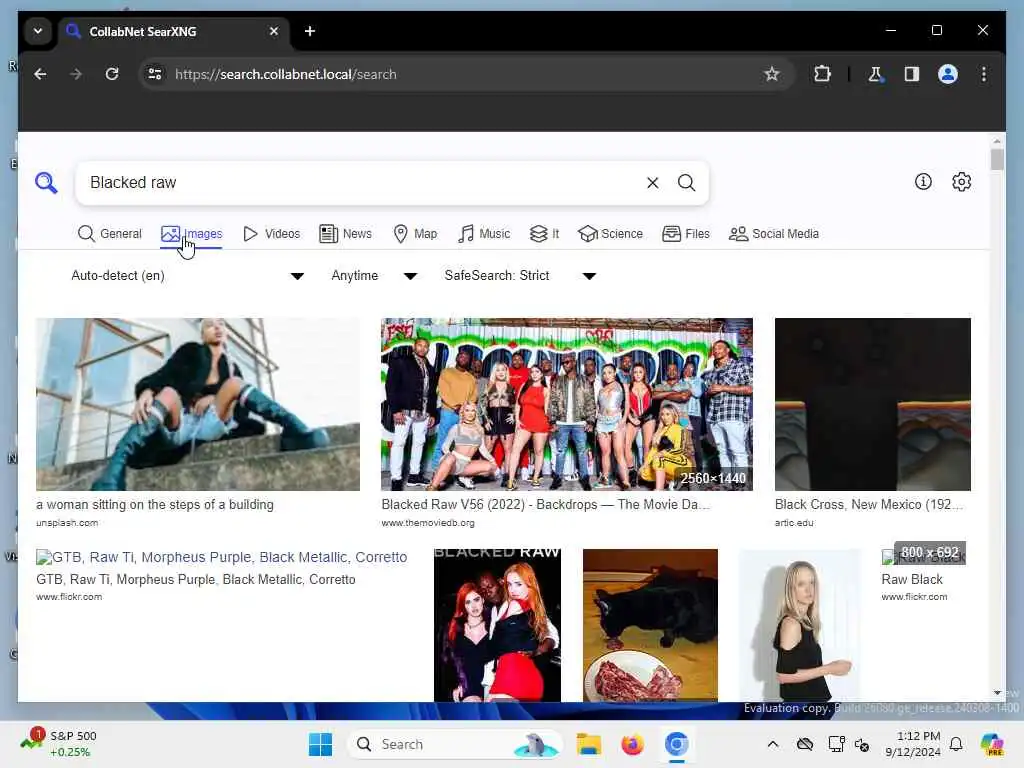
Task: Open Chrome Labs flask icon
Action: [875, 74]
